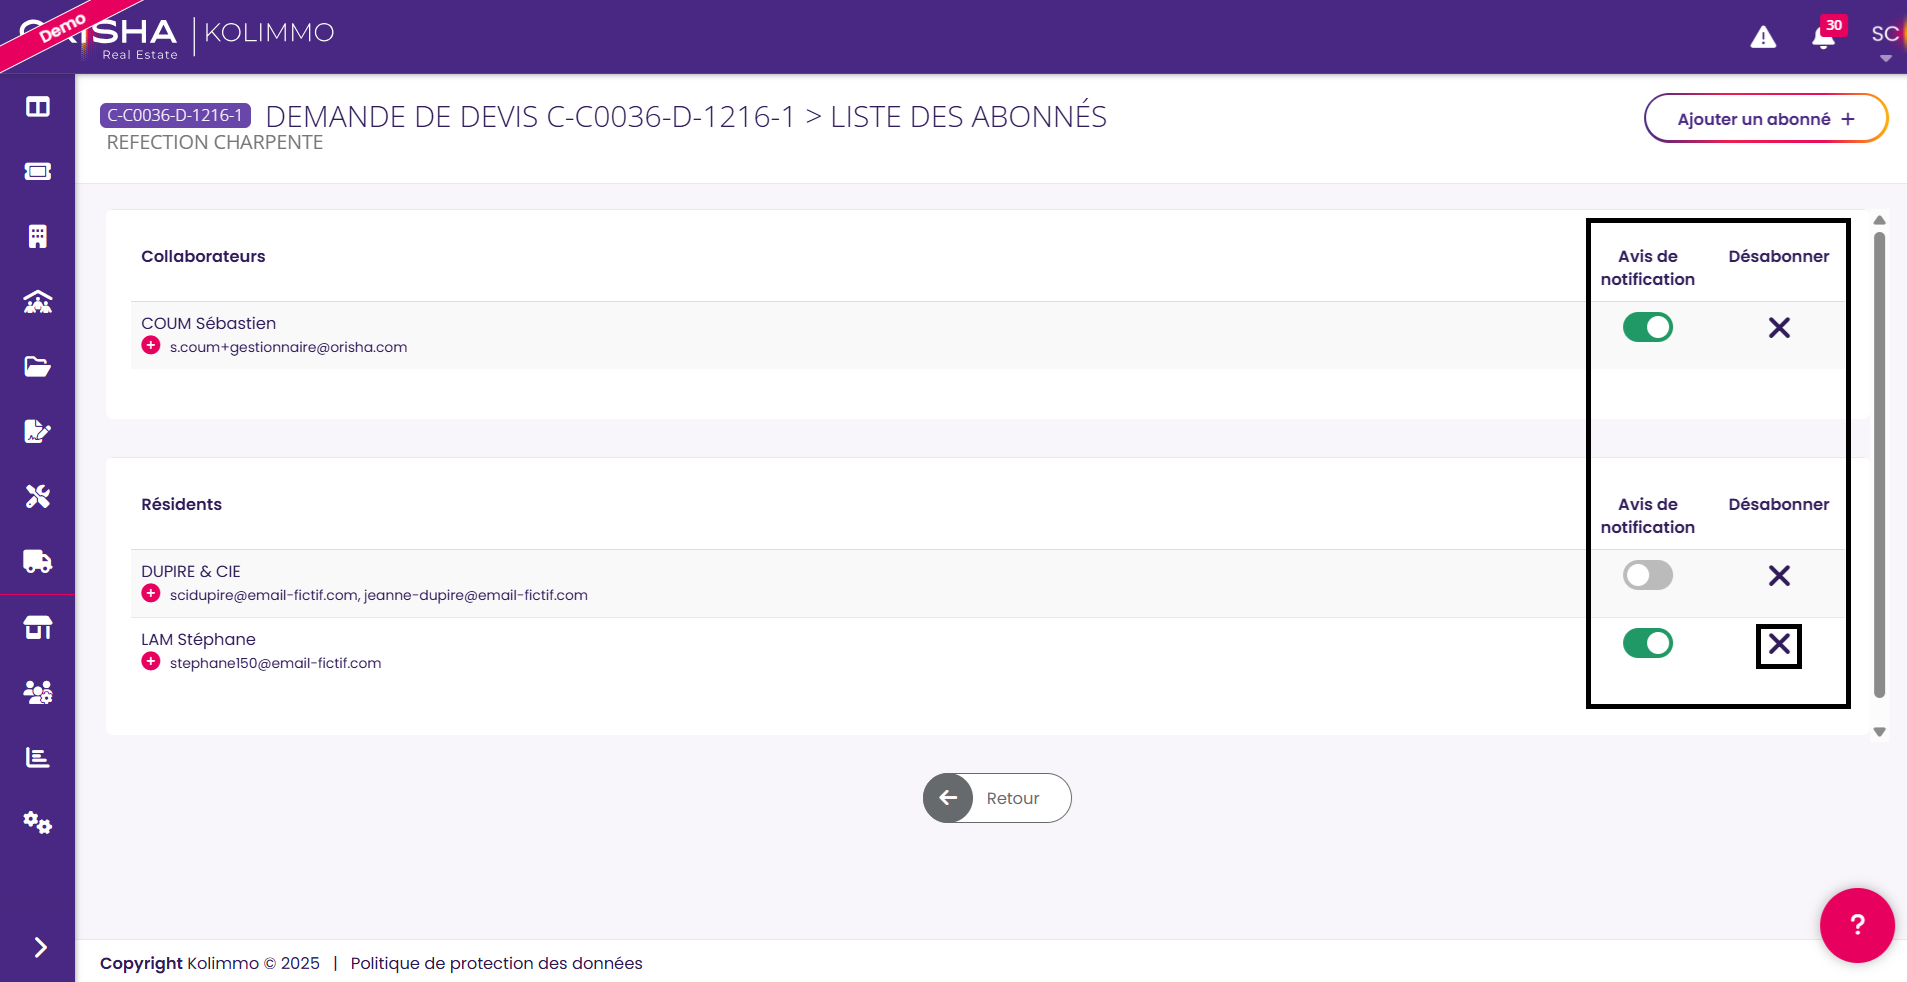Disable notification for LAM Stéphane
Image resolution: width=1907 pixels, height=982 pixels.
tap(1648, 643)
